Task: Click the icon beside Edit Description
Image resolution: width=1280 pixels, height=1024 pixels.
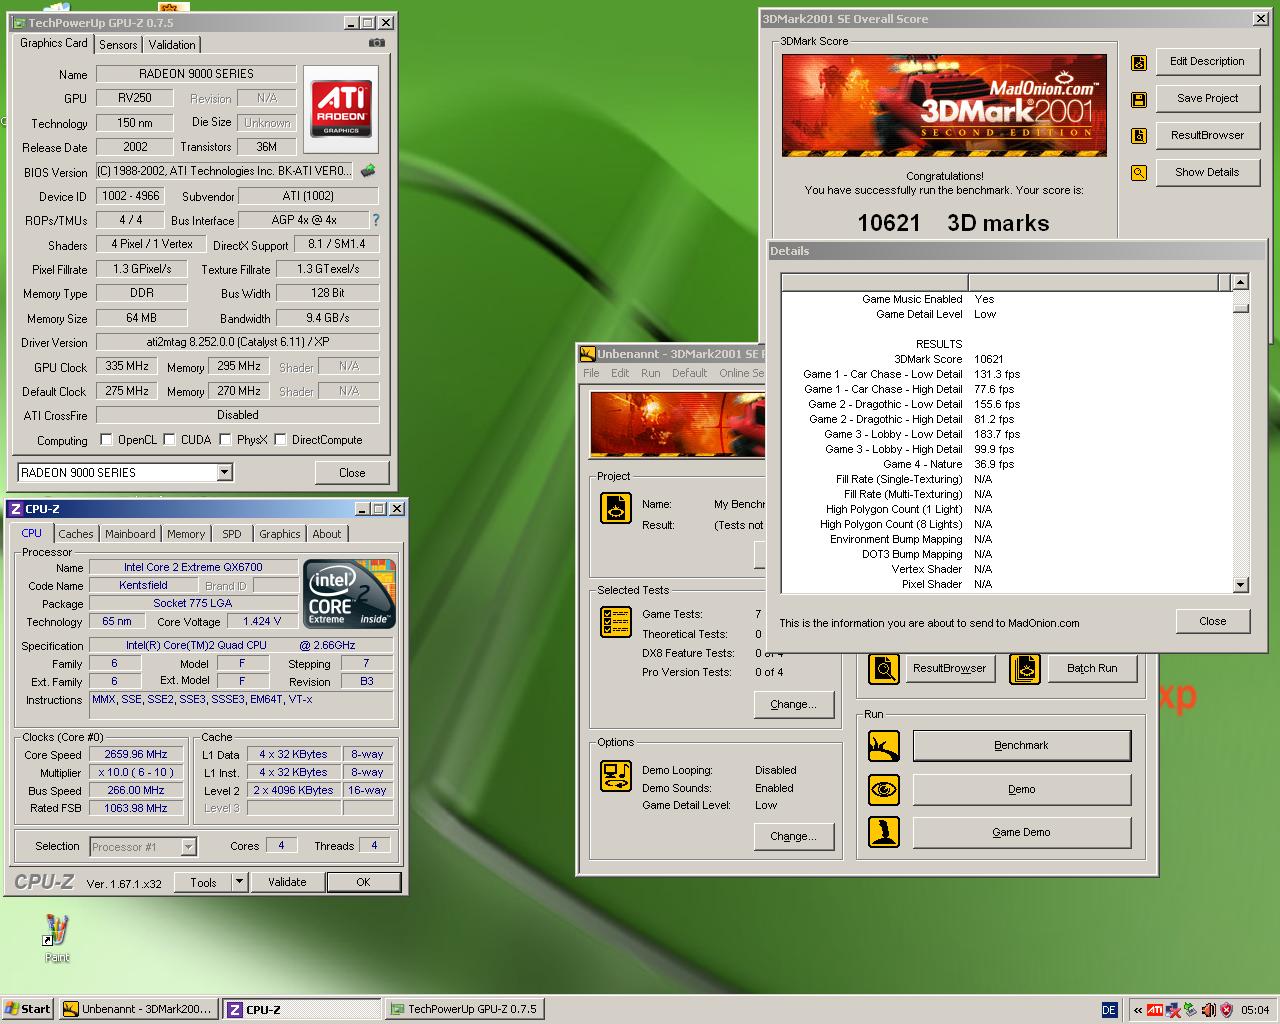Action: 1139,62
